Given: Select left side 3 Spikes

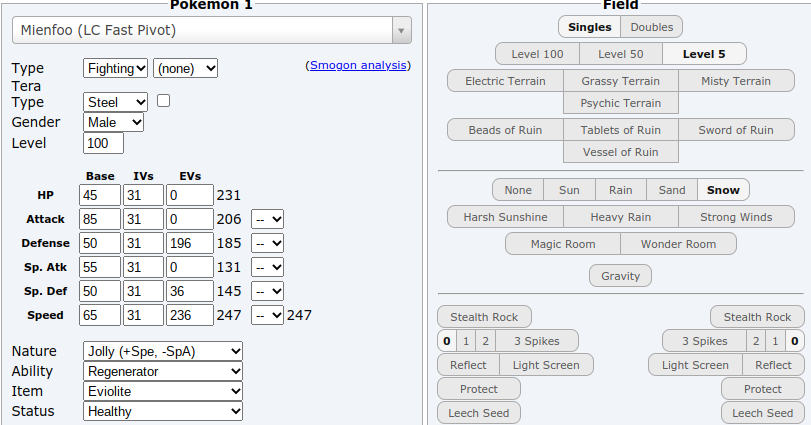Looking at the screenshot, I should click(x=537, y=341).
